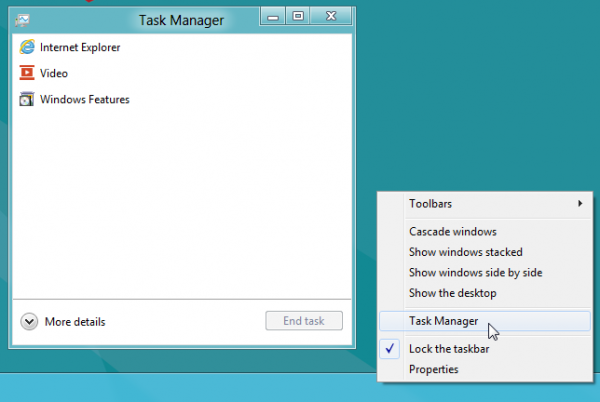Click the red Video app icon
The image size is (600, 402).
[x=27, y=73]
